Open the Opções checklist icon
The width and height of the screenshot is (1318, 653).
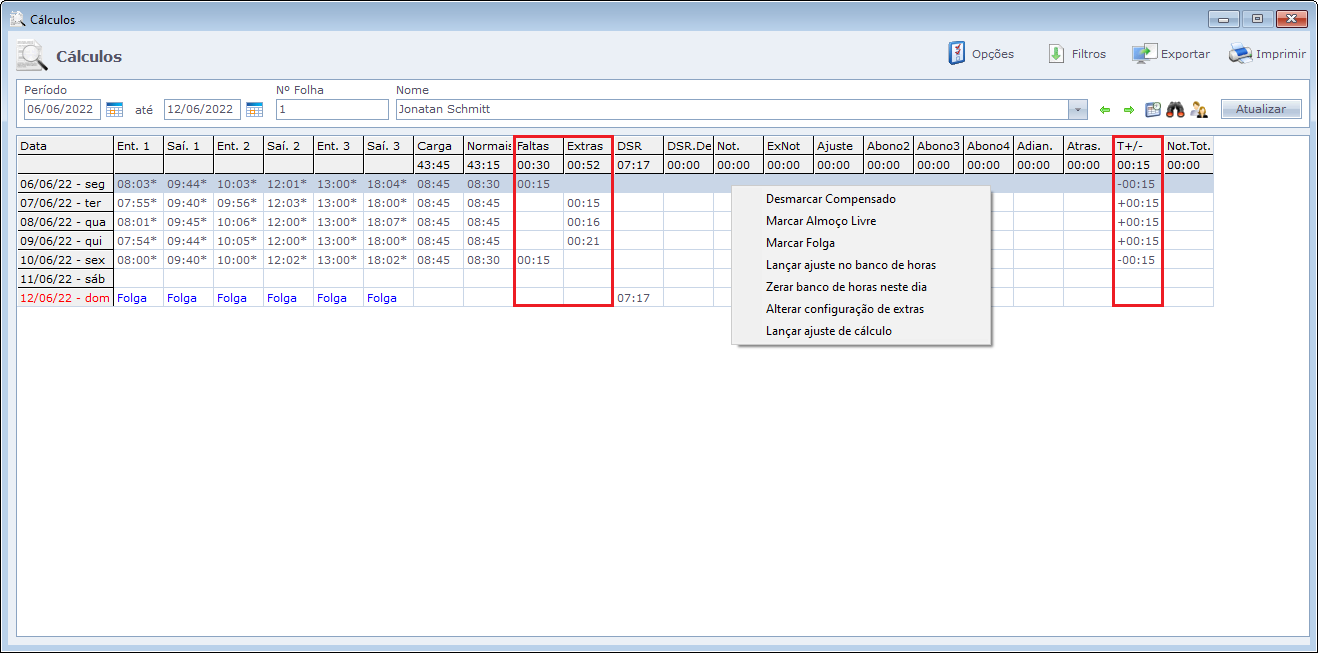[957, 54]
